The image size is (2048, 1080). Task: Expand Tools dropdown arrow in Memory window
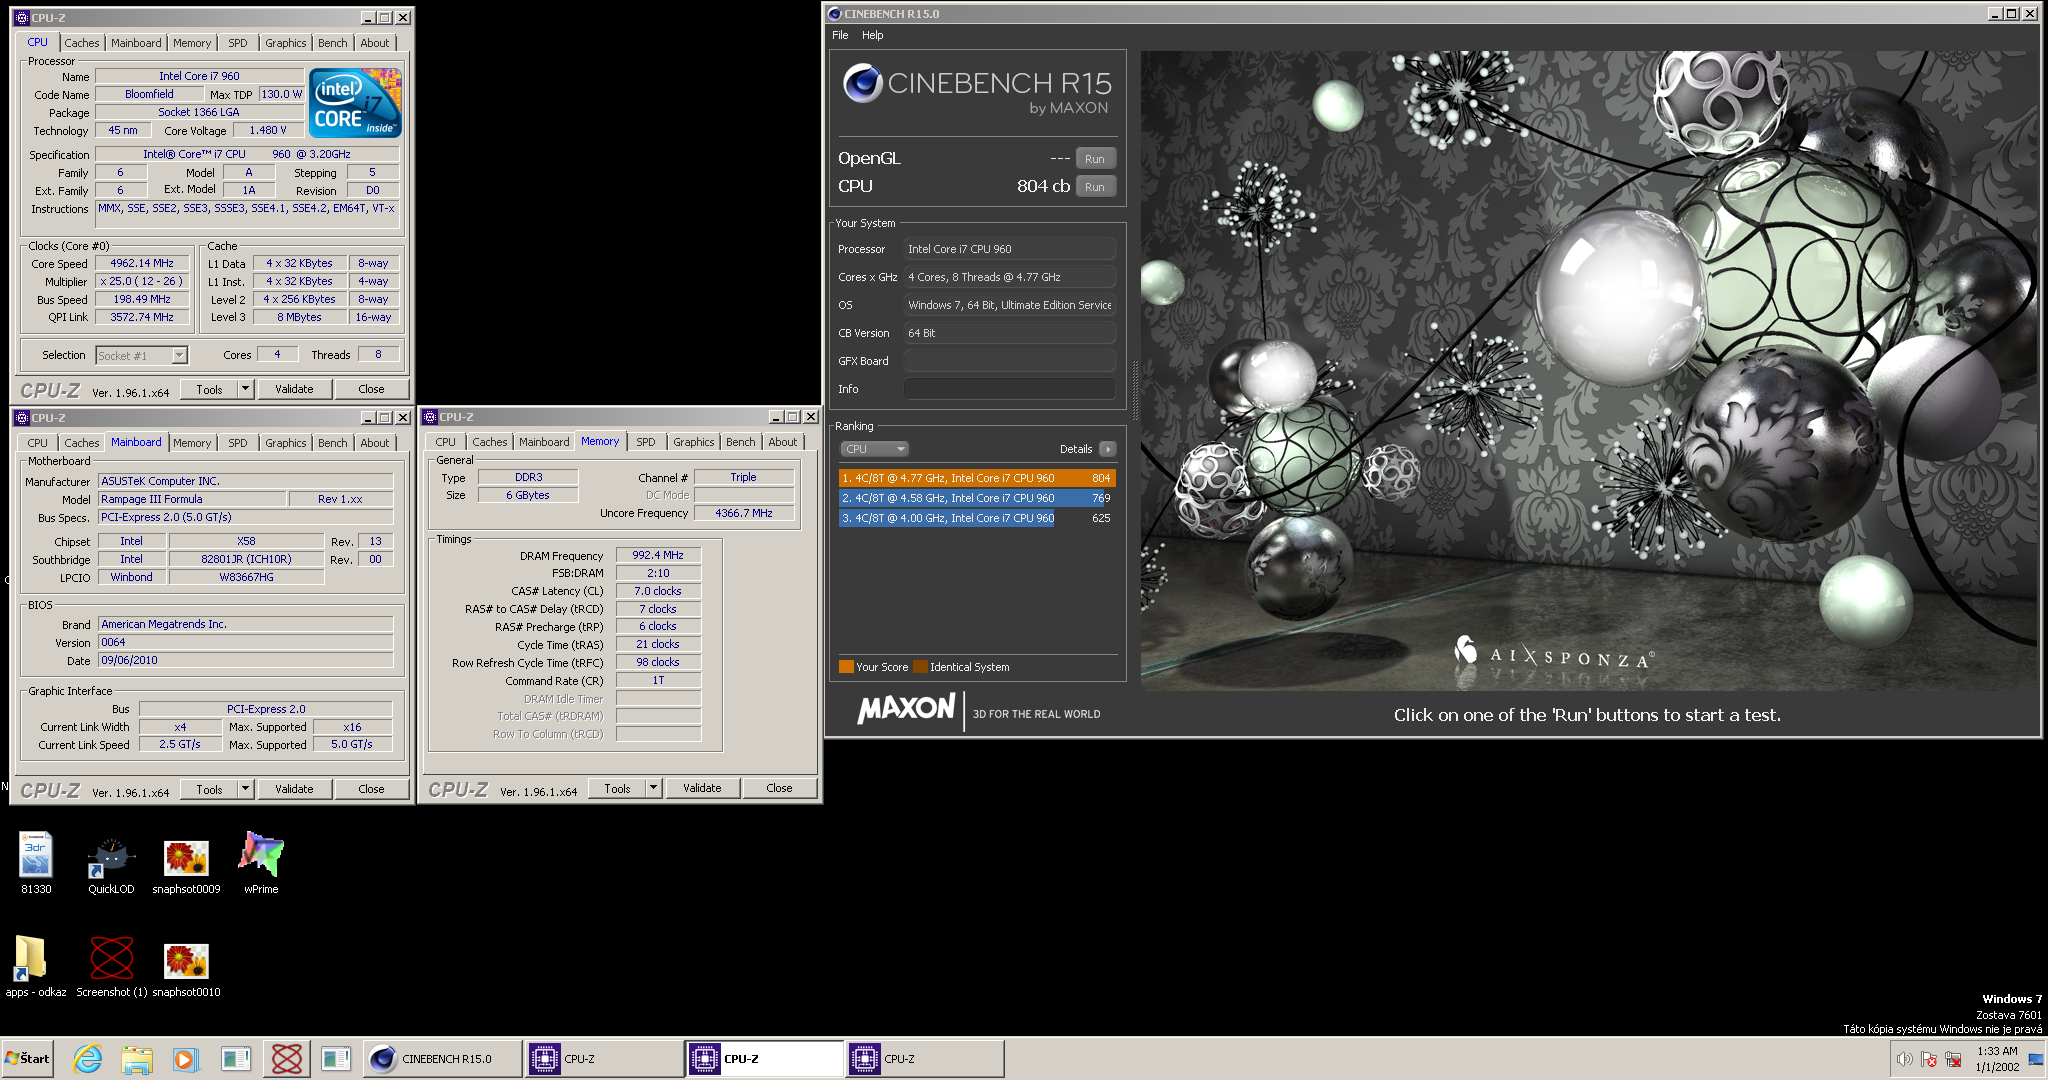click(x=653, y=788)
